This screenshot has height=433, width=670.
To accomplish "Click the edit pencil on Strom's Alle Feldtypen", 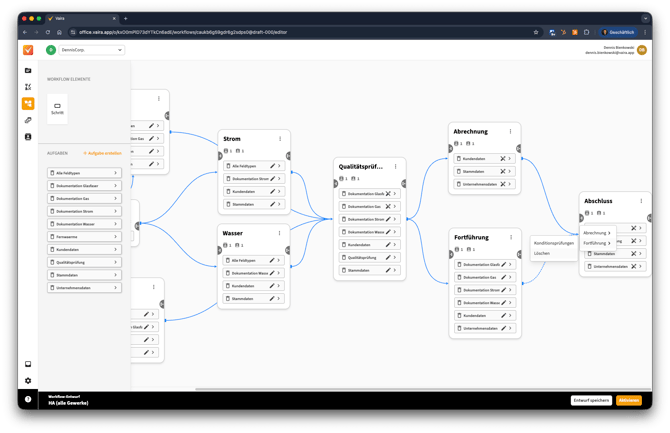I will tap(272, 166).
